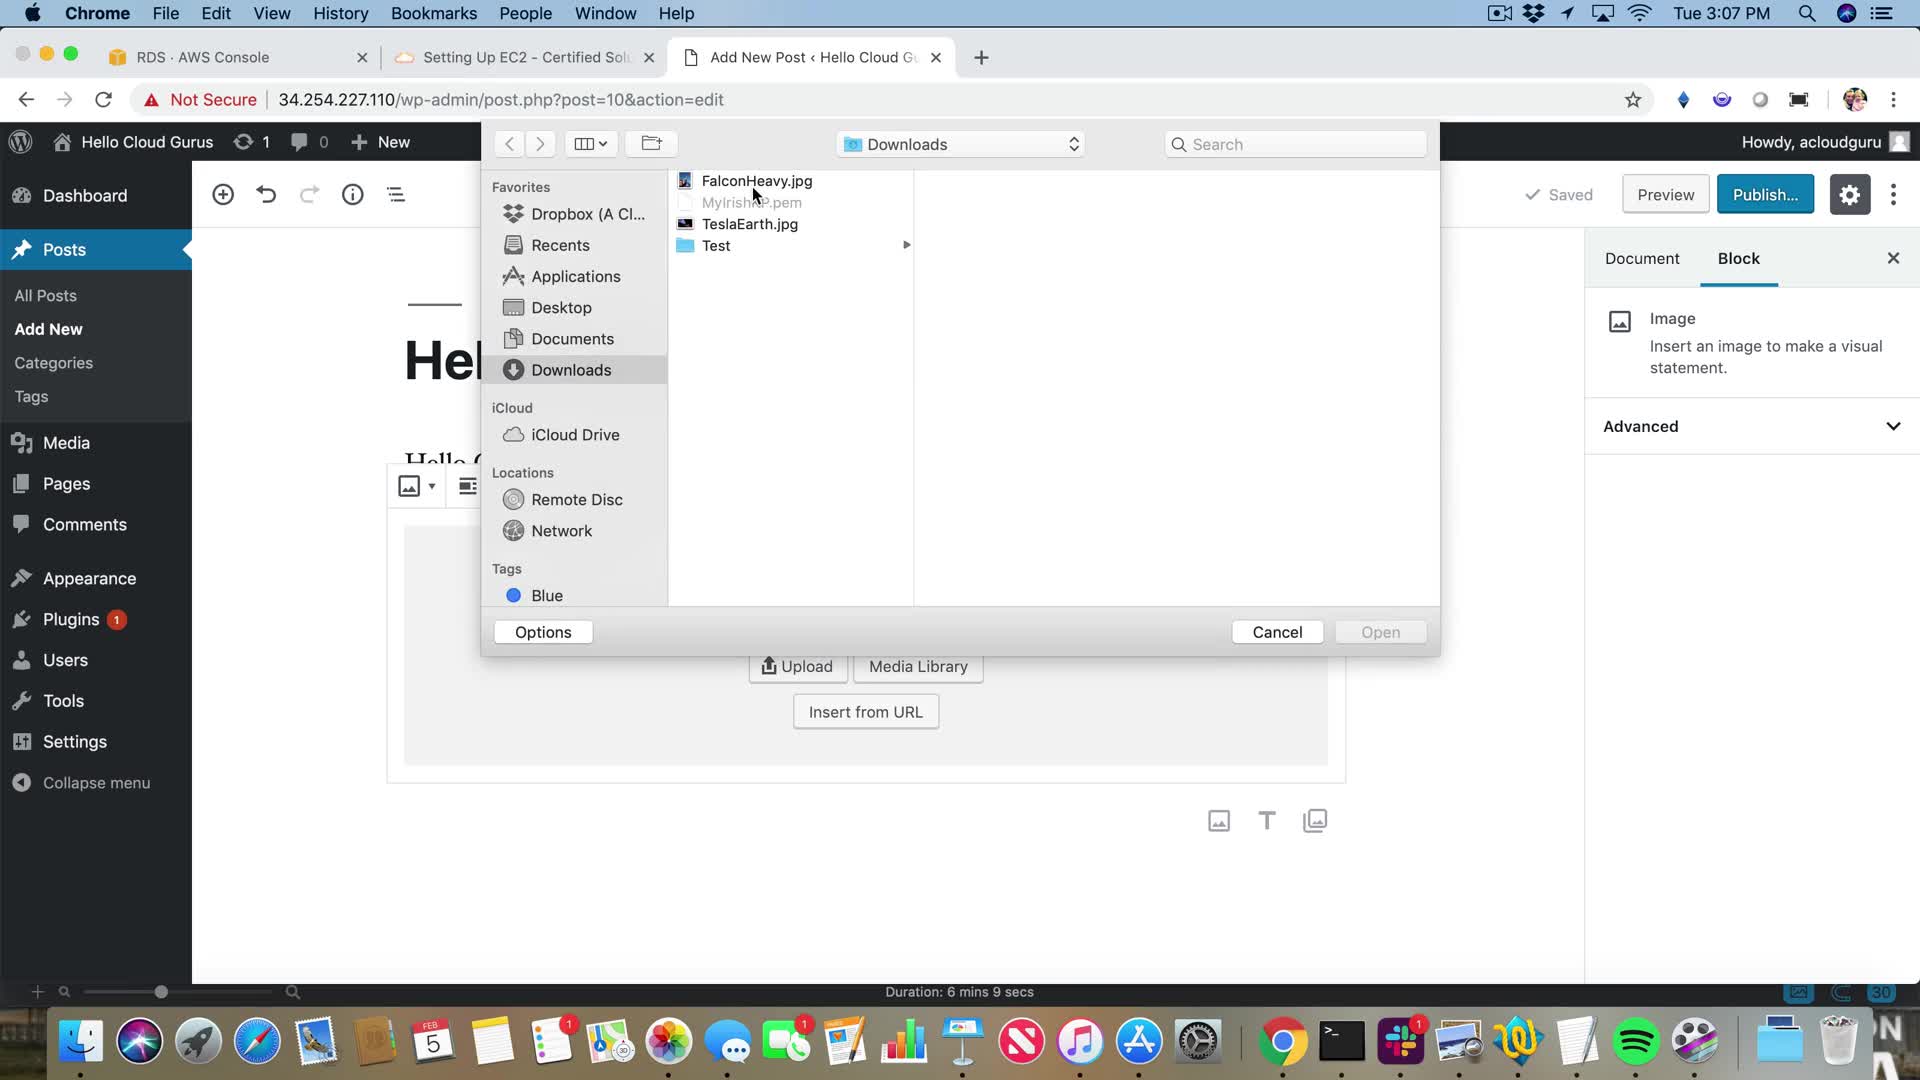Screen dimensions: 1920x1080
Task: Switch to the Document tab
Action: [1642, 258]
